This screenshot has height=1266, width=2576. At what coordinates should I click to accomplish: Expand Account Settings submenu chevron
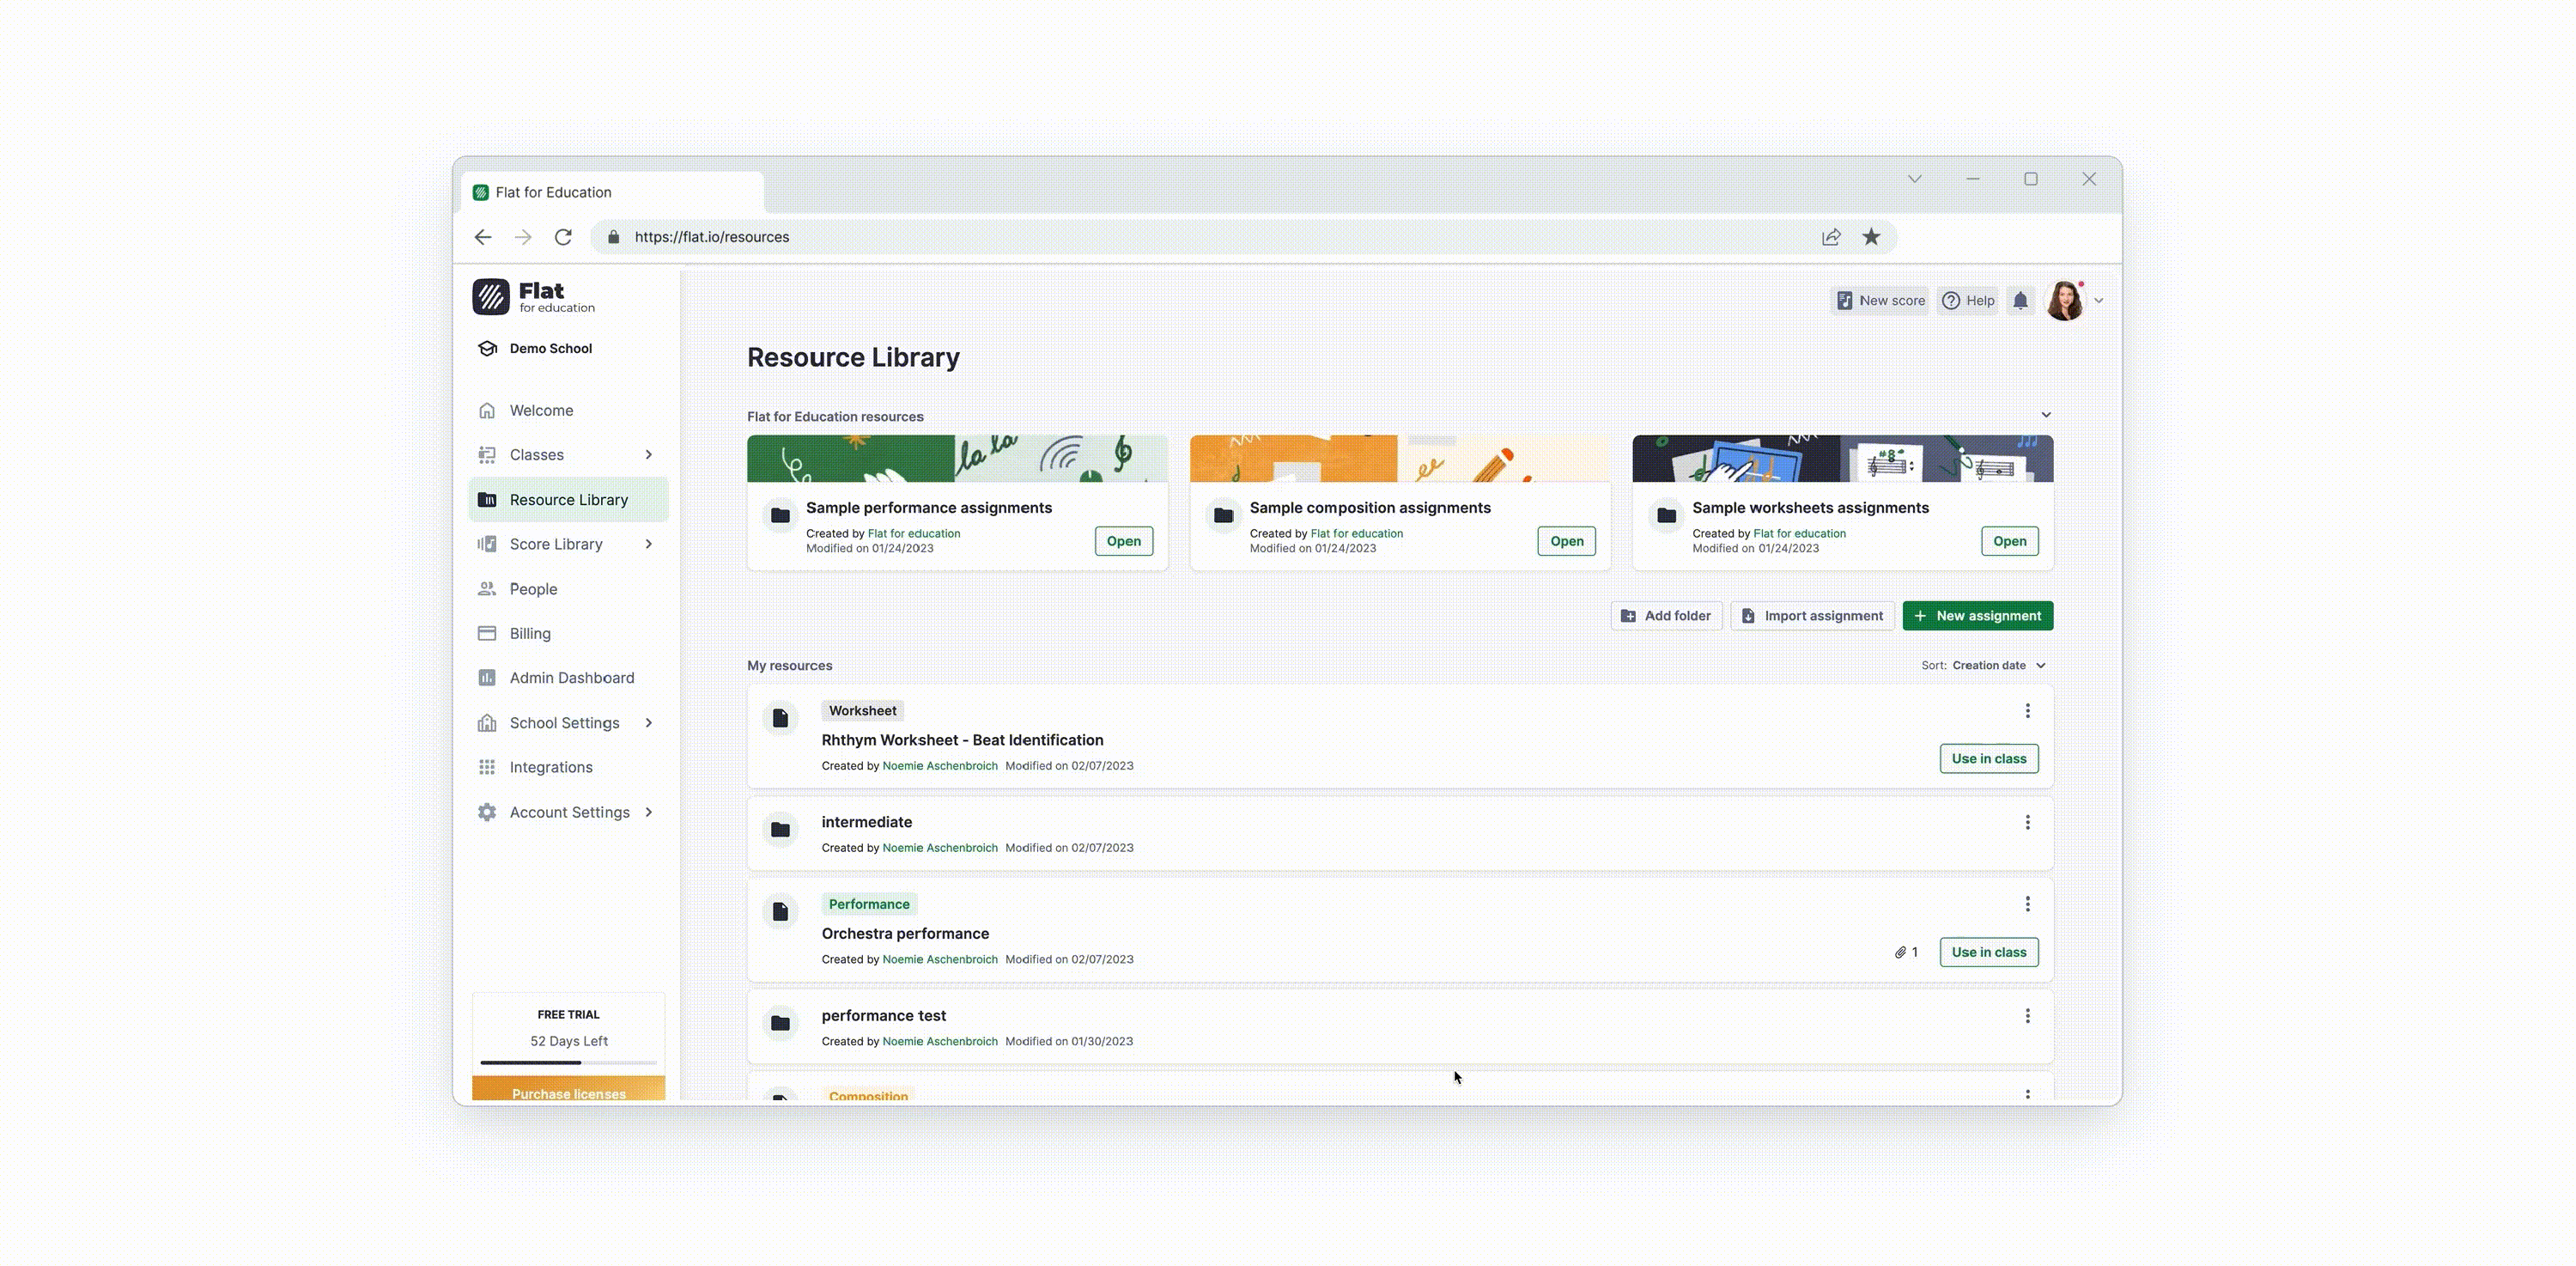(x=649, y=812)
